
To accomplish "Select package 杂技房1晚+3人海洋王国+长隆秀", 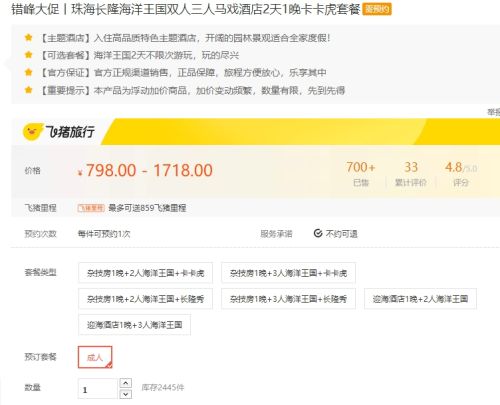I will tap(288, 299).
